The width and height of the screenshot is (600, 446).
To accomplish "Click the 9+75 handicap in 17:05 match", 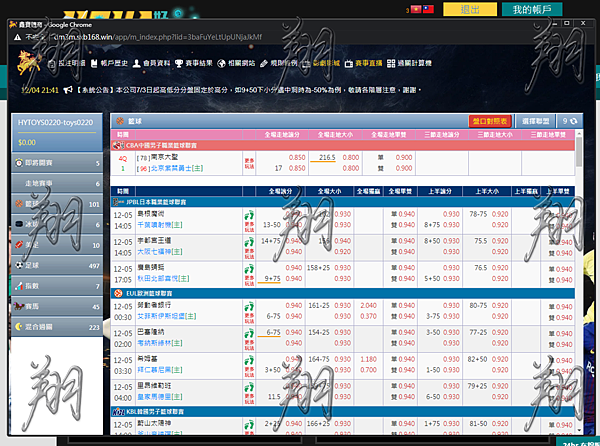I will (x=272, y=278).
